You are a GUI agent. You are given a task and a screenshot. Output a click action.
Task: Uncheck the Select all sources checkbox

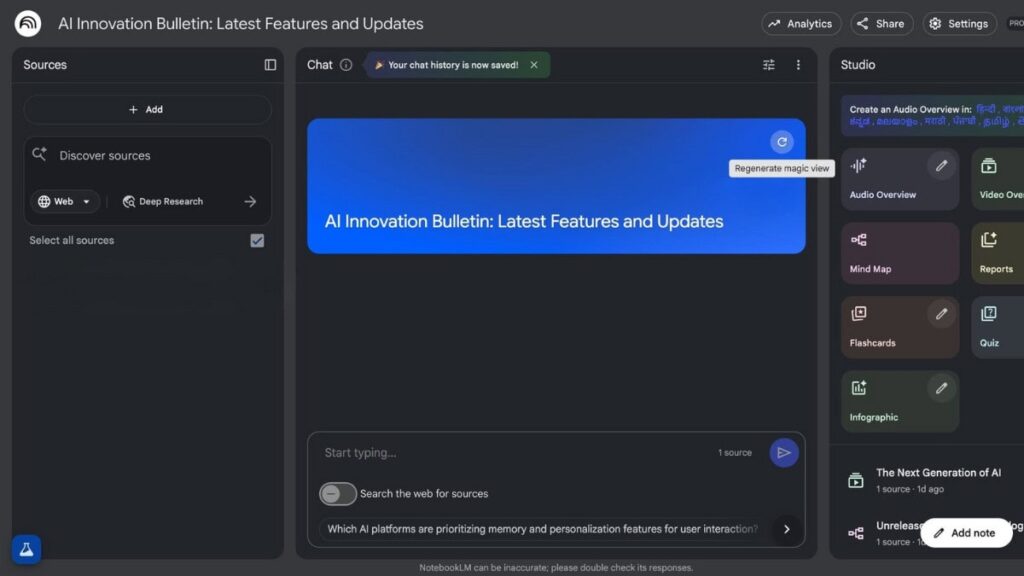click(257, 241)
